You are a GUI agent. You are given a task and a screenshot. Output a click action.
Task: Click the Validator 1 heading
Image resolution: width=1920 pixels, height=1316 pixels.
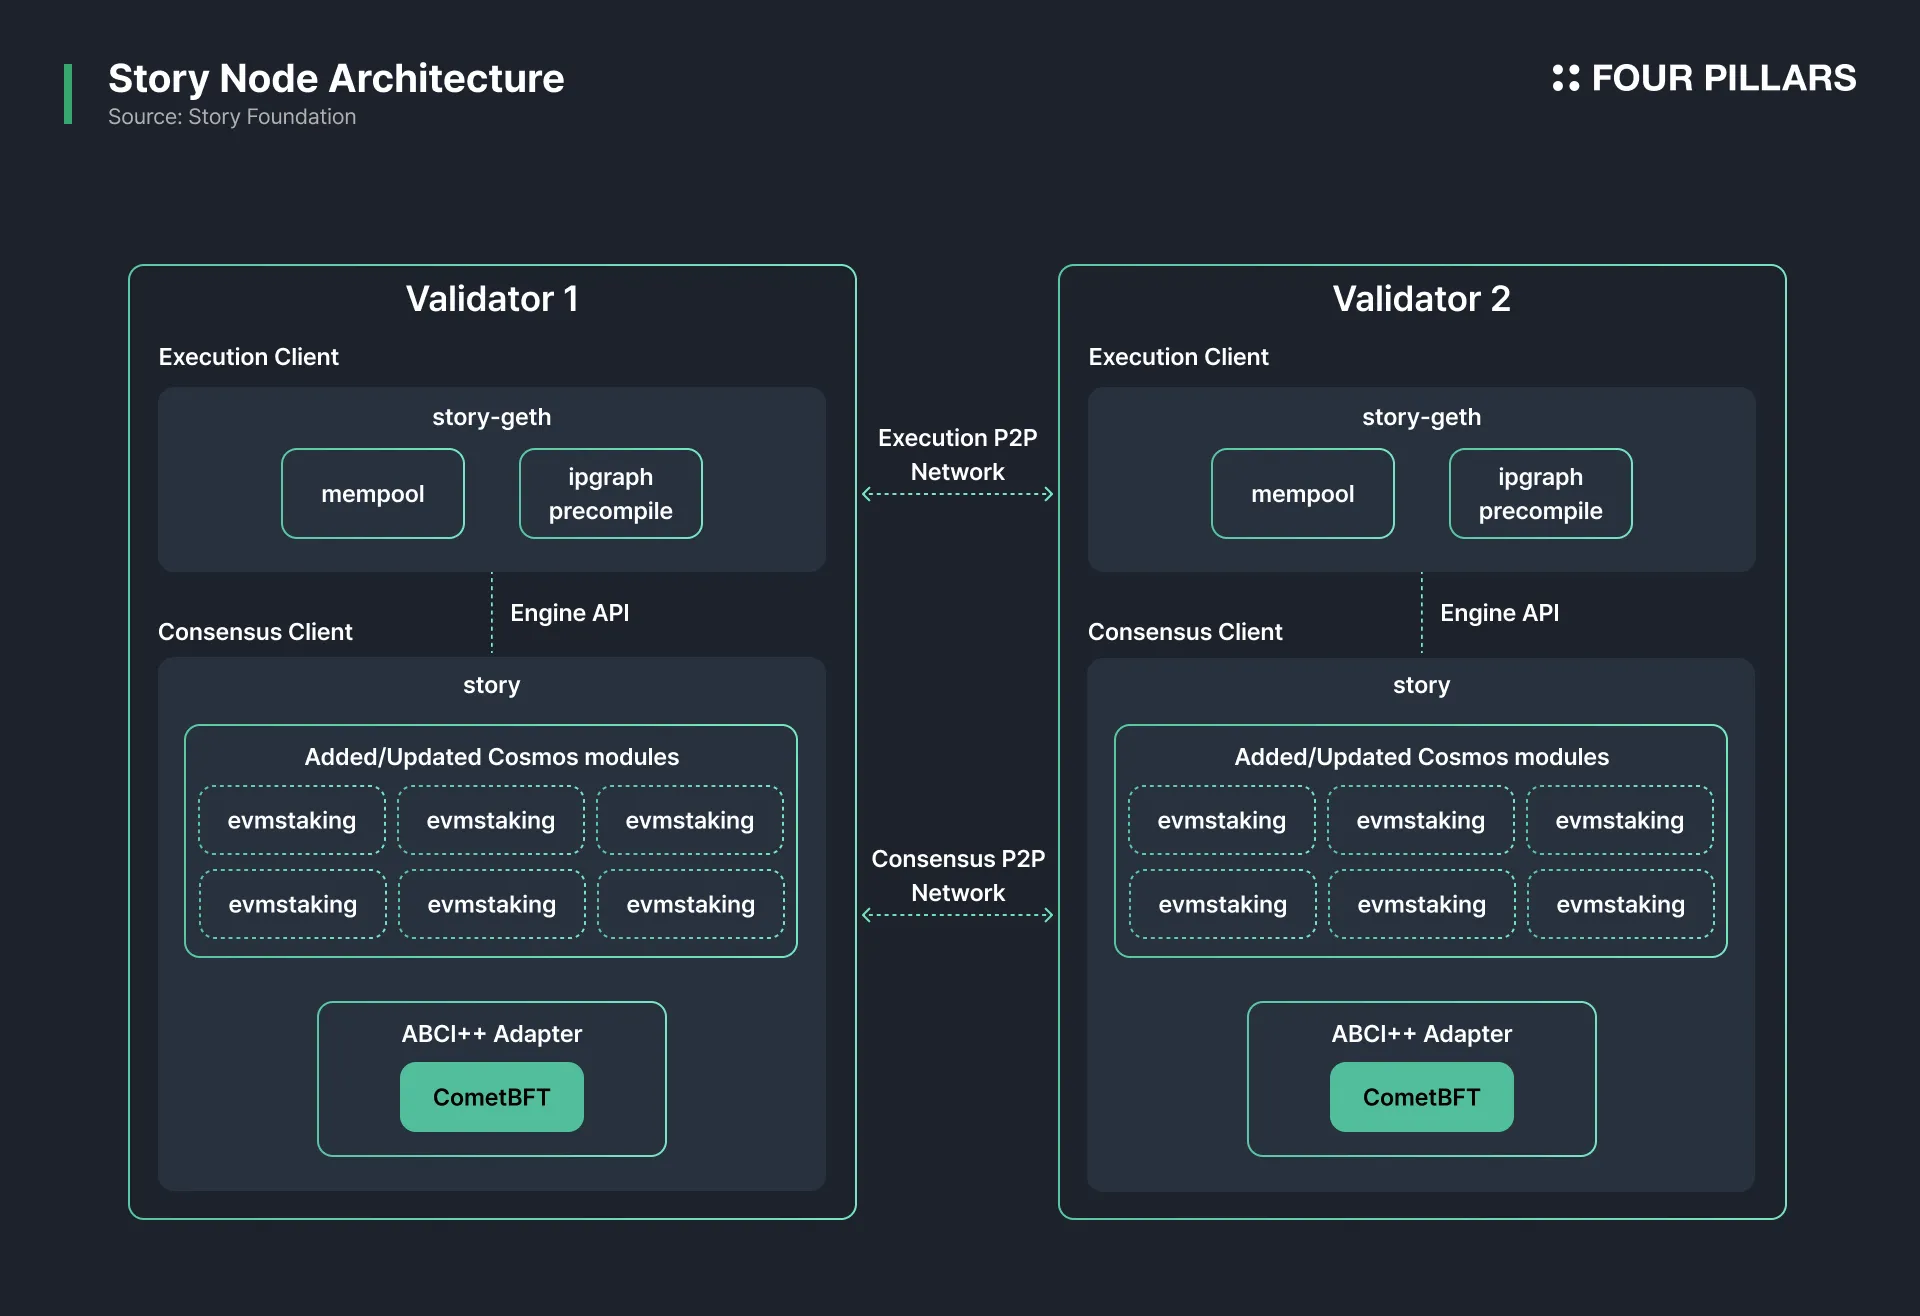[492, 299]
